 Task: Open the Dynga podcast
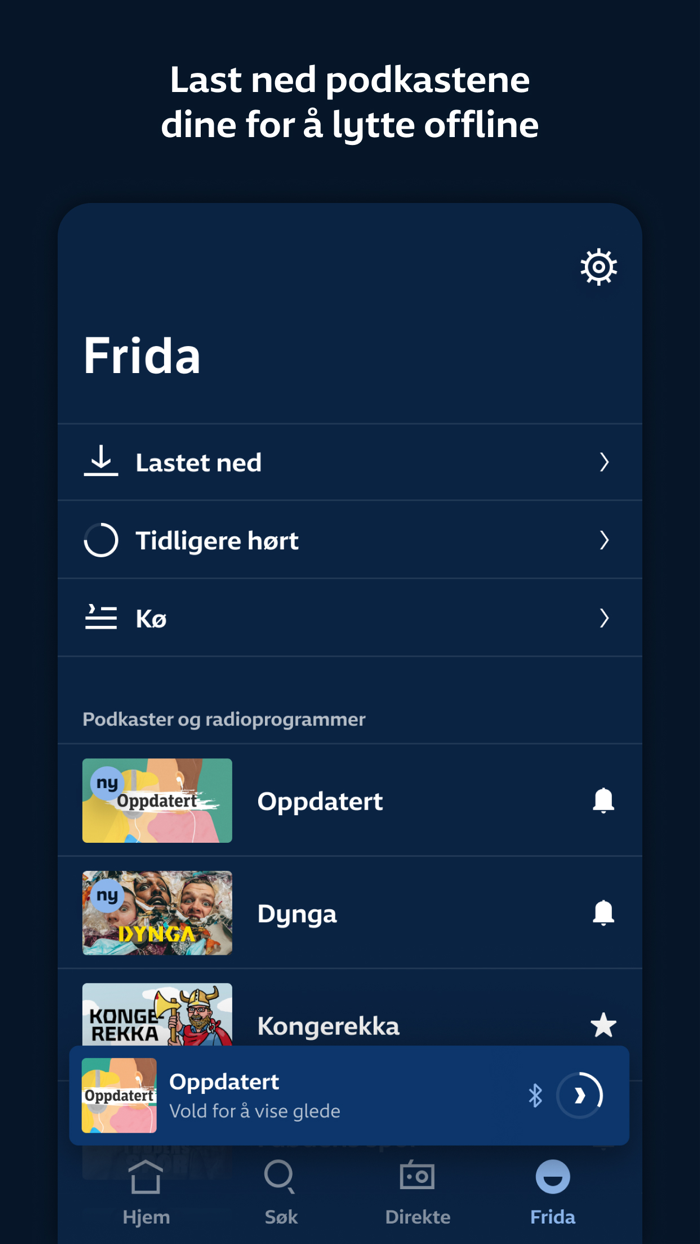pyautogui.click(x=297, y=912)
